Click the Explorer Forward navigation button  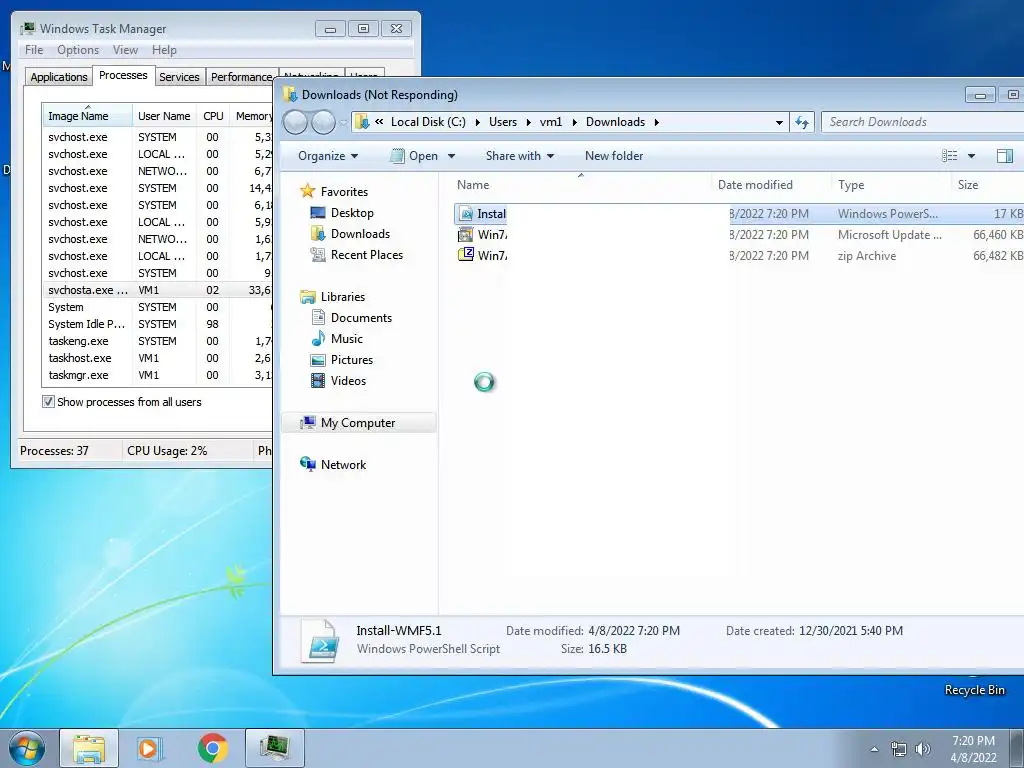tap(323, 122)
